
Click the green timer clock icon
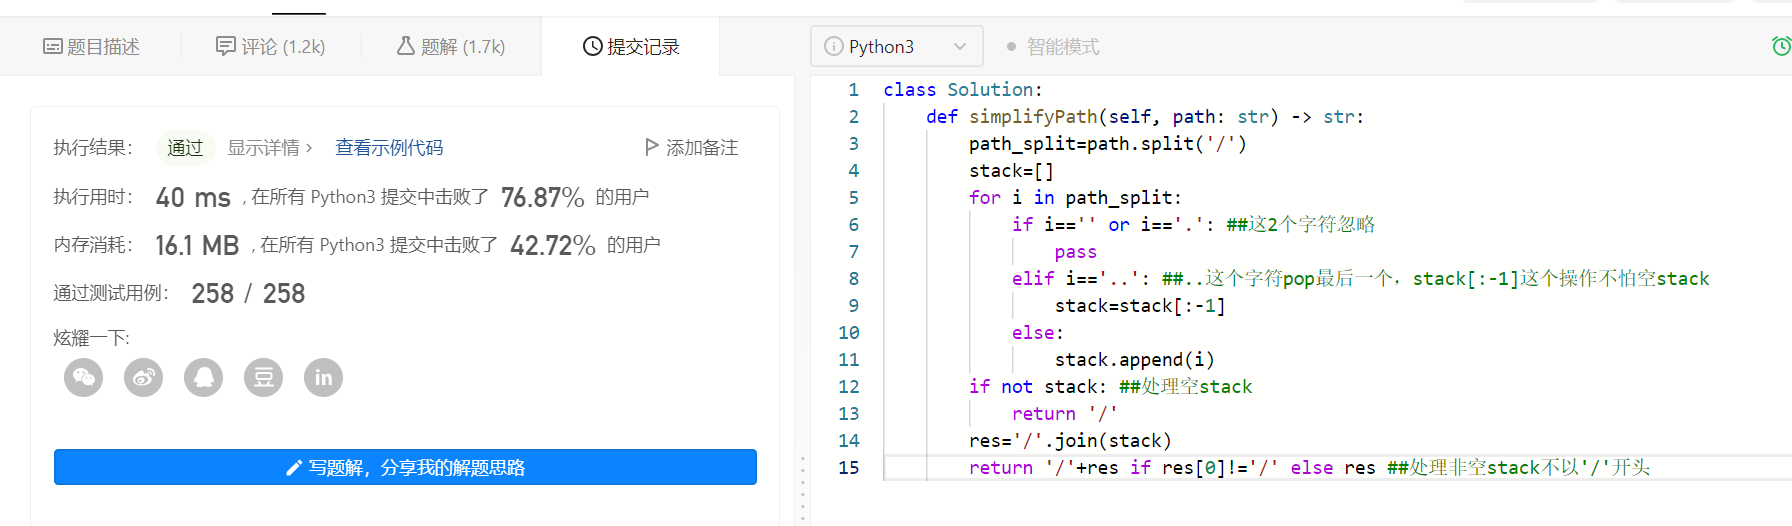click(1781, 46)
